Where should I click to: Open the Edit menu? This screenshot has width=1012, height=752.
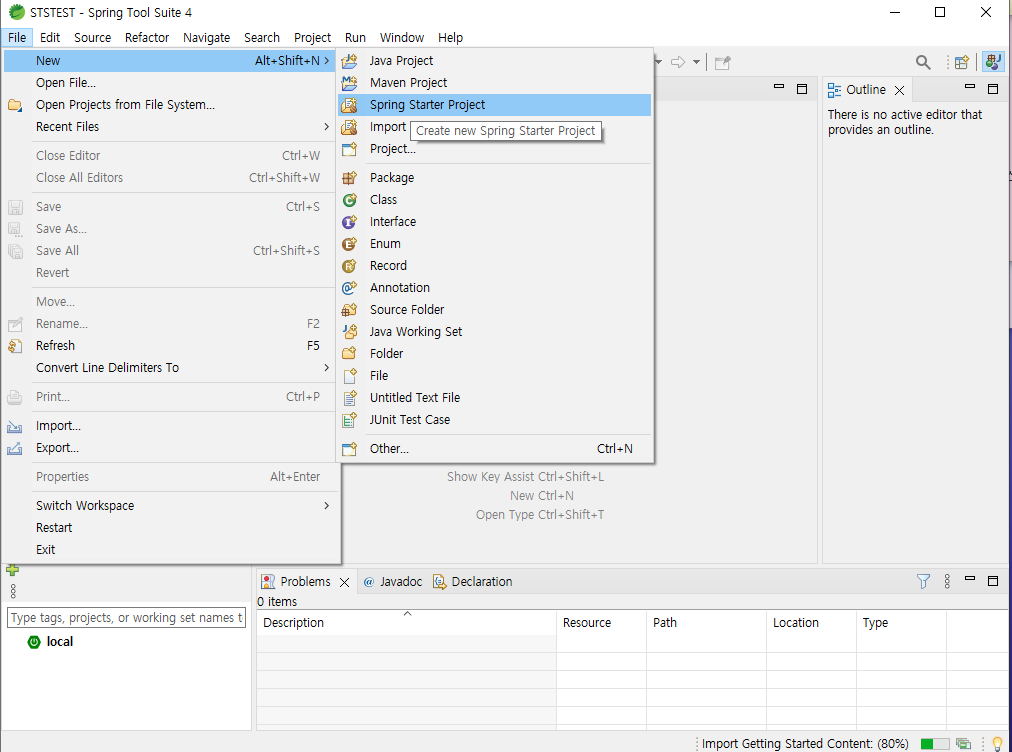[x=50, y=37]
